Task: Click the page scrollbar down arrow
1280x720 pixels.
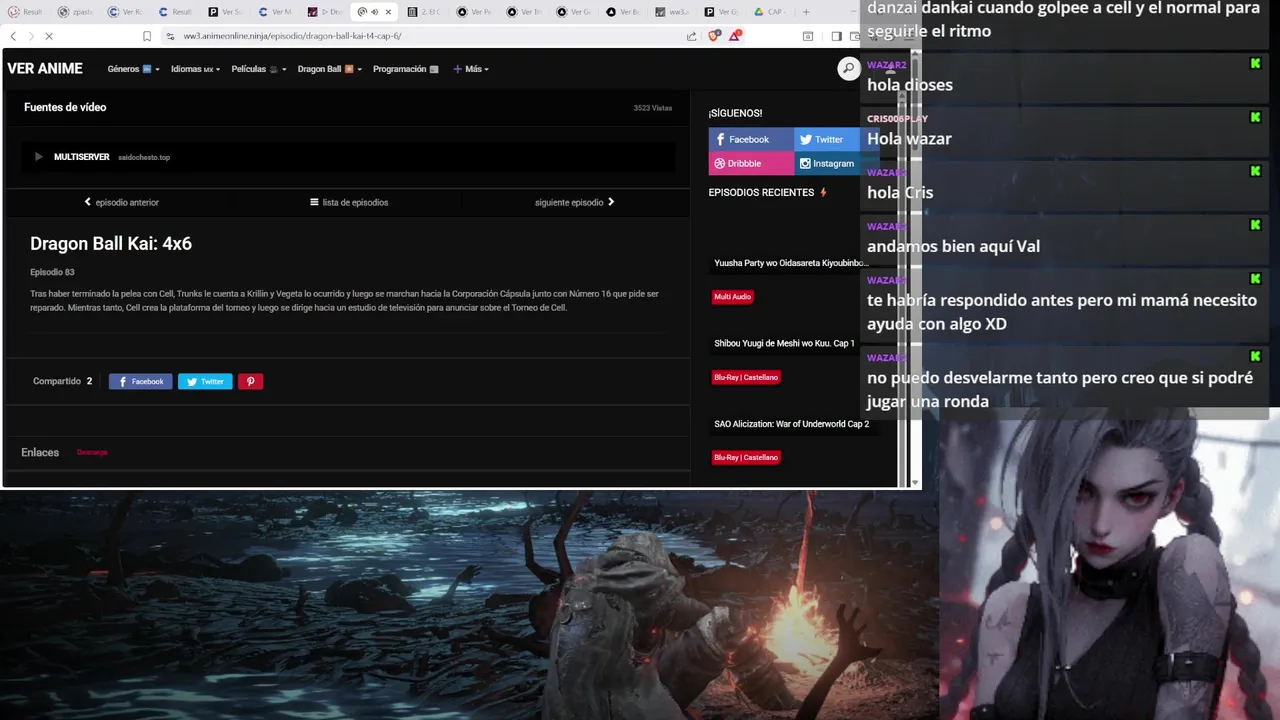Action: click(915, 482)
